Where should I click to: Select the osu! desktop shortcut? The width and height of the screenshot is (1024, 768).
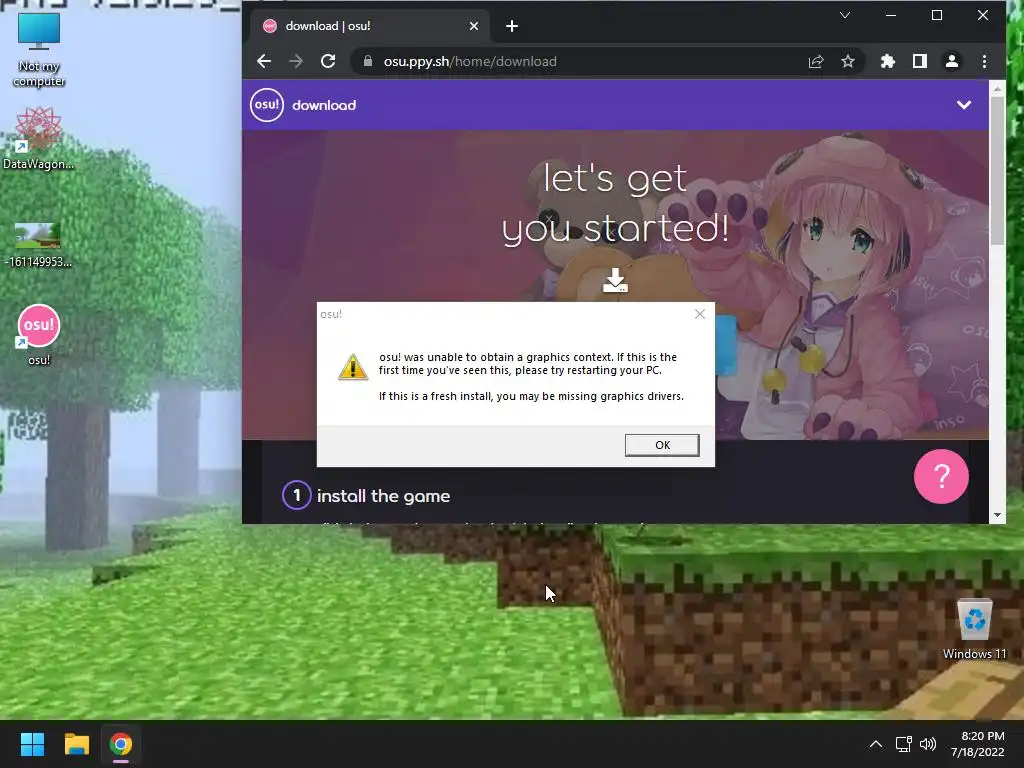point(39,335)
